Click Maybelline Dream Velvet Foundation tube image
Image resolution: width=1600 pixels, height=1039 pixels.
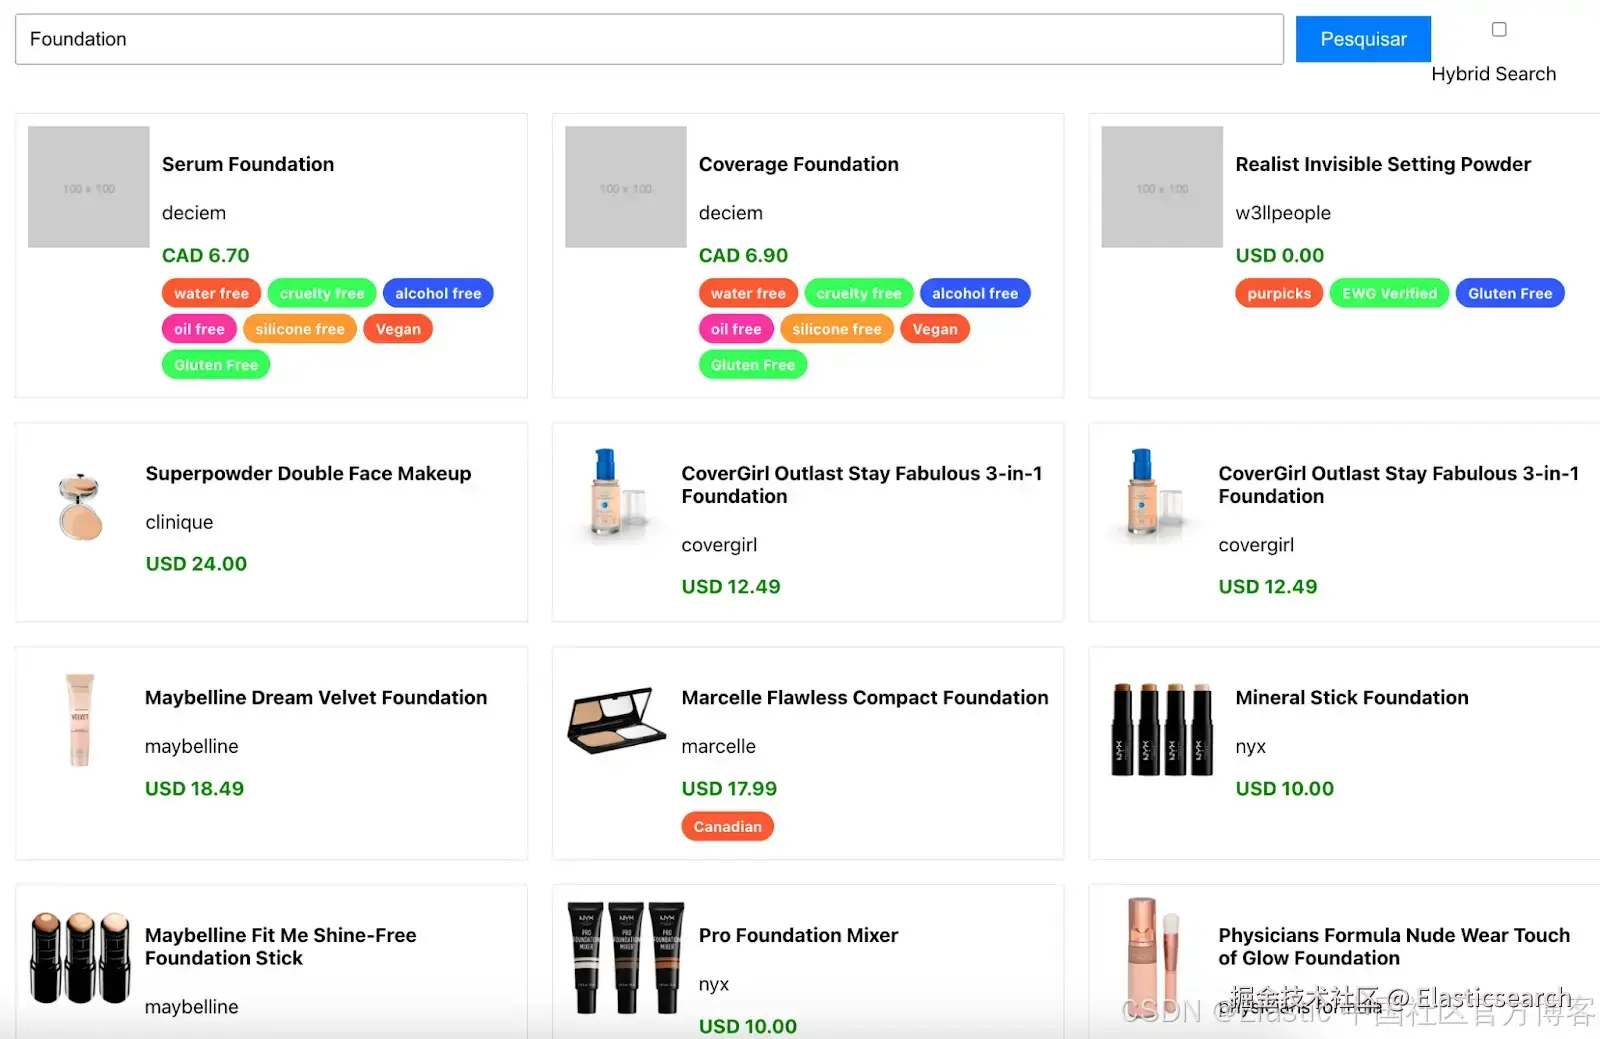80,720
